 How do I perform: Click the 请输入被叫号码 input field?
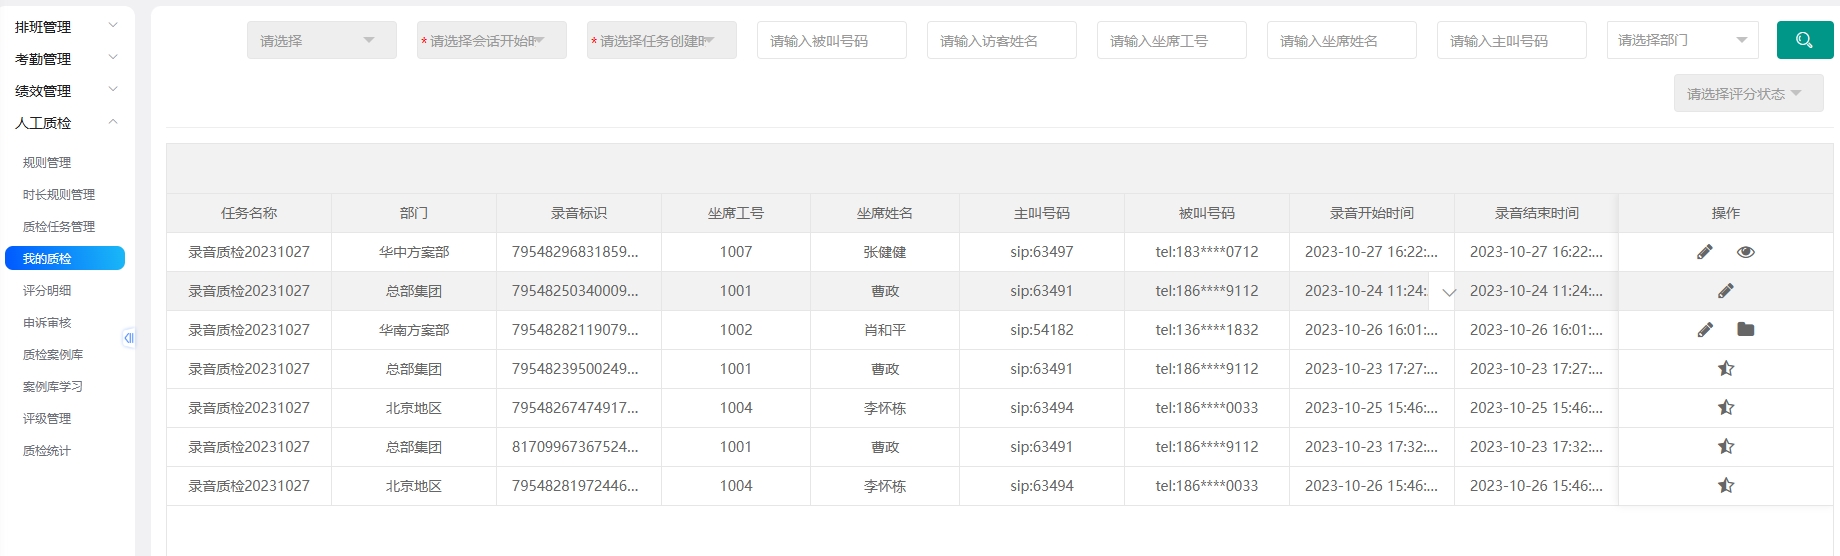click(831, 41)
